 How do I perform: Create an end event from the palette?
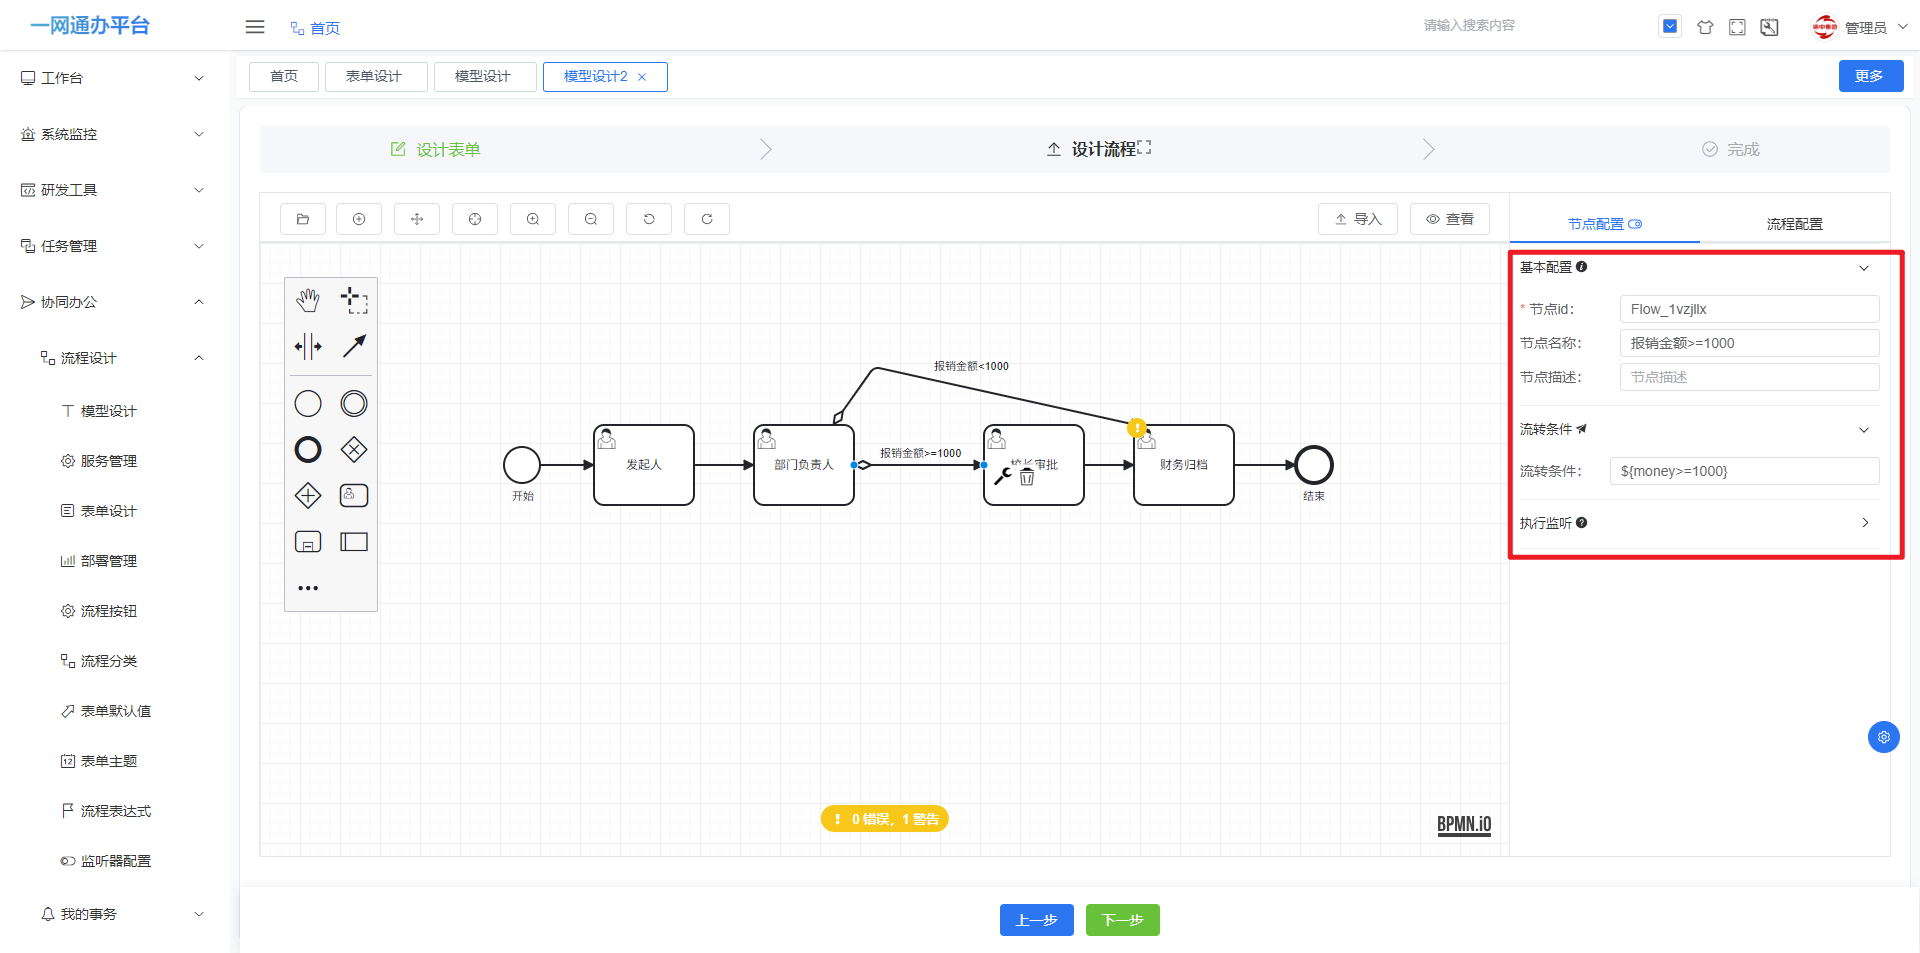[308, 449]
